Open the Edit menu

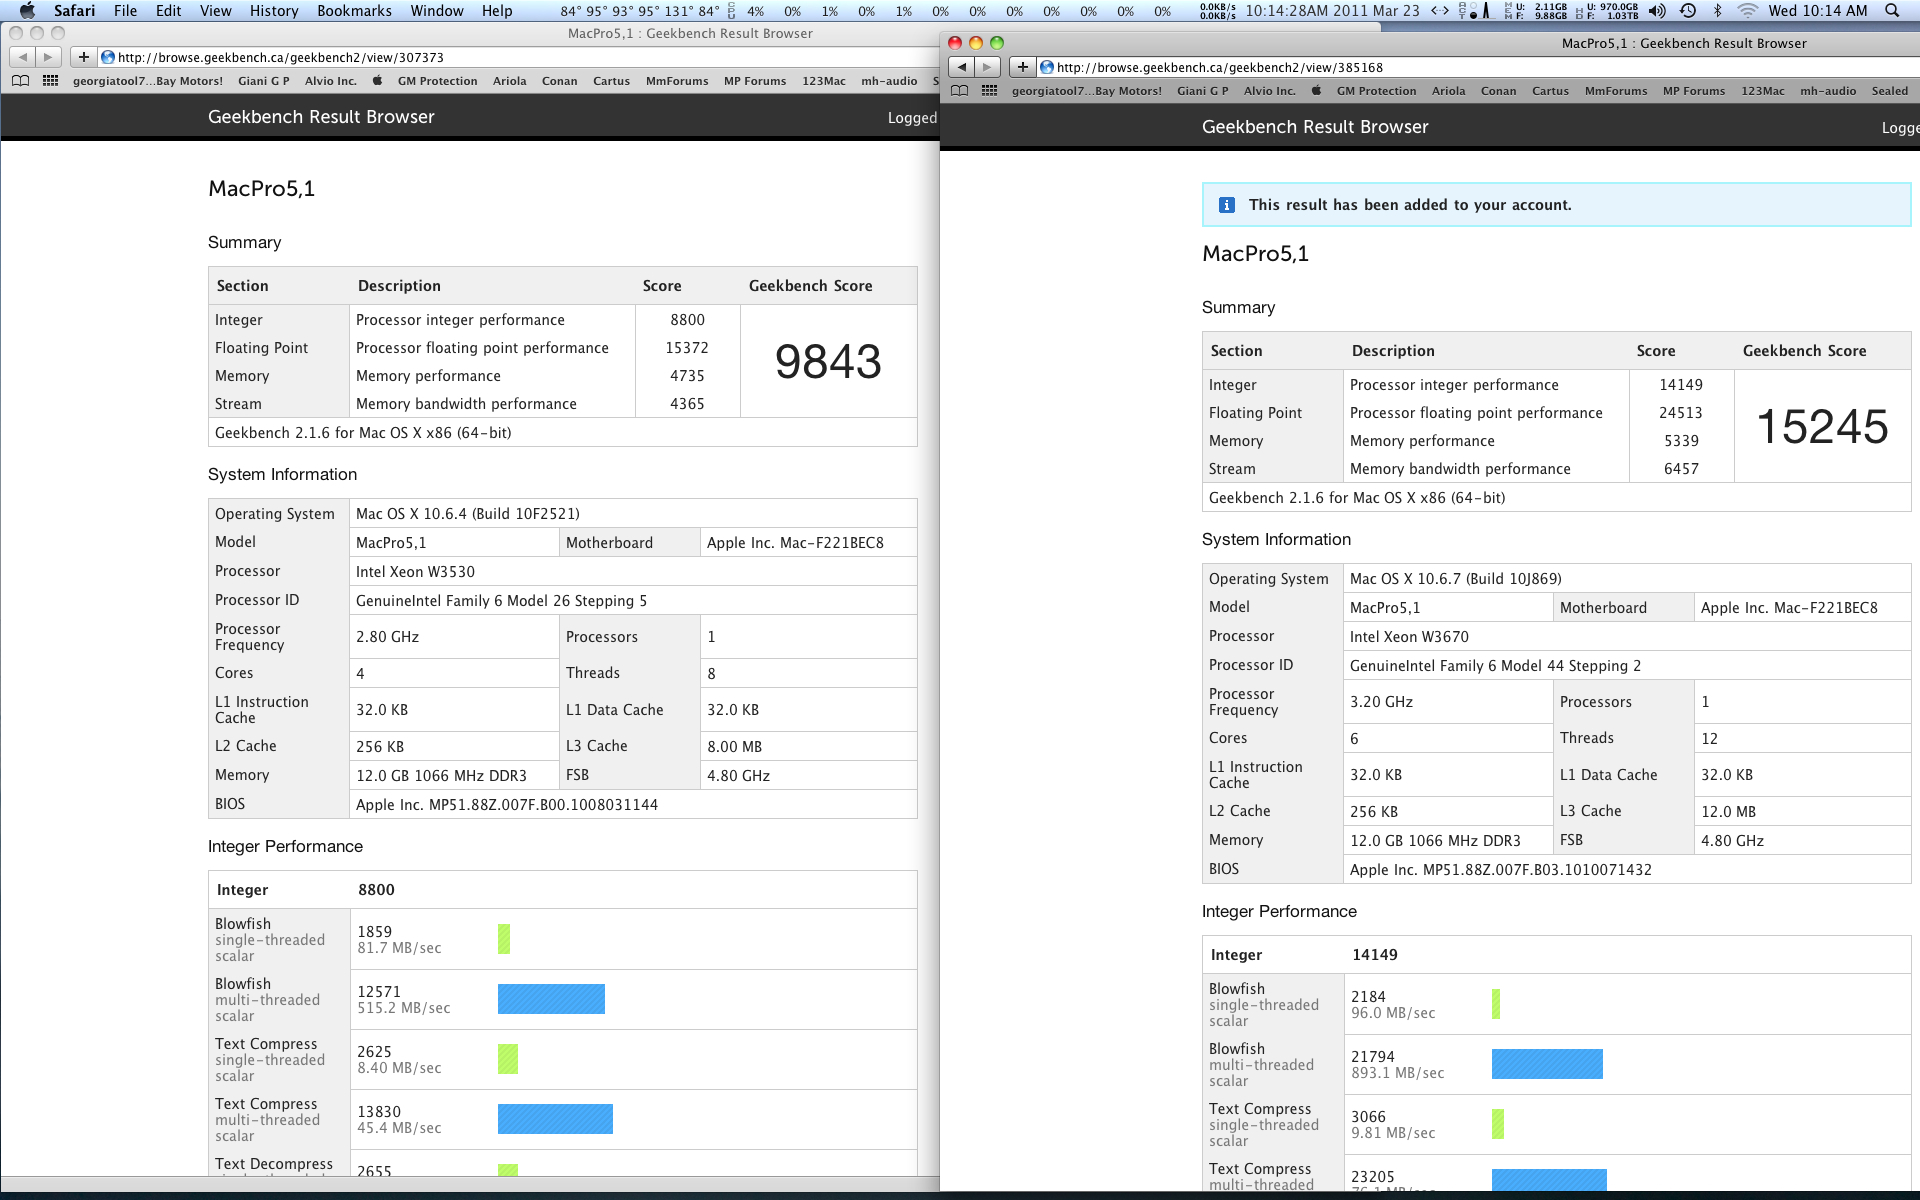click(x=168, y=11)
